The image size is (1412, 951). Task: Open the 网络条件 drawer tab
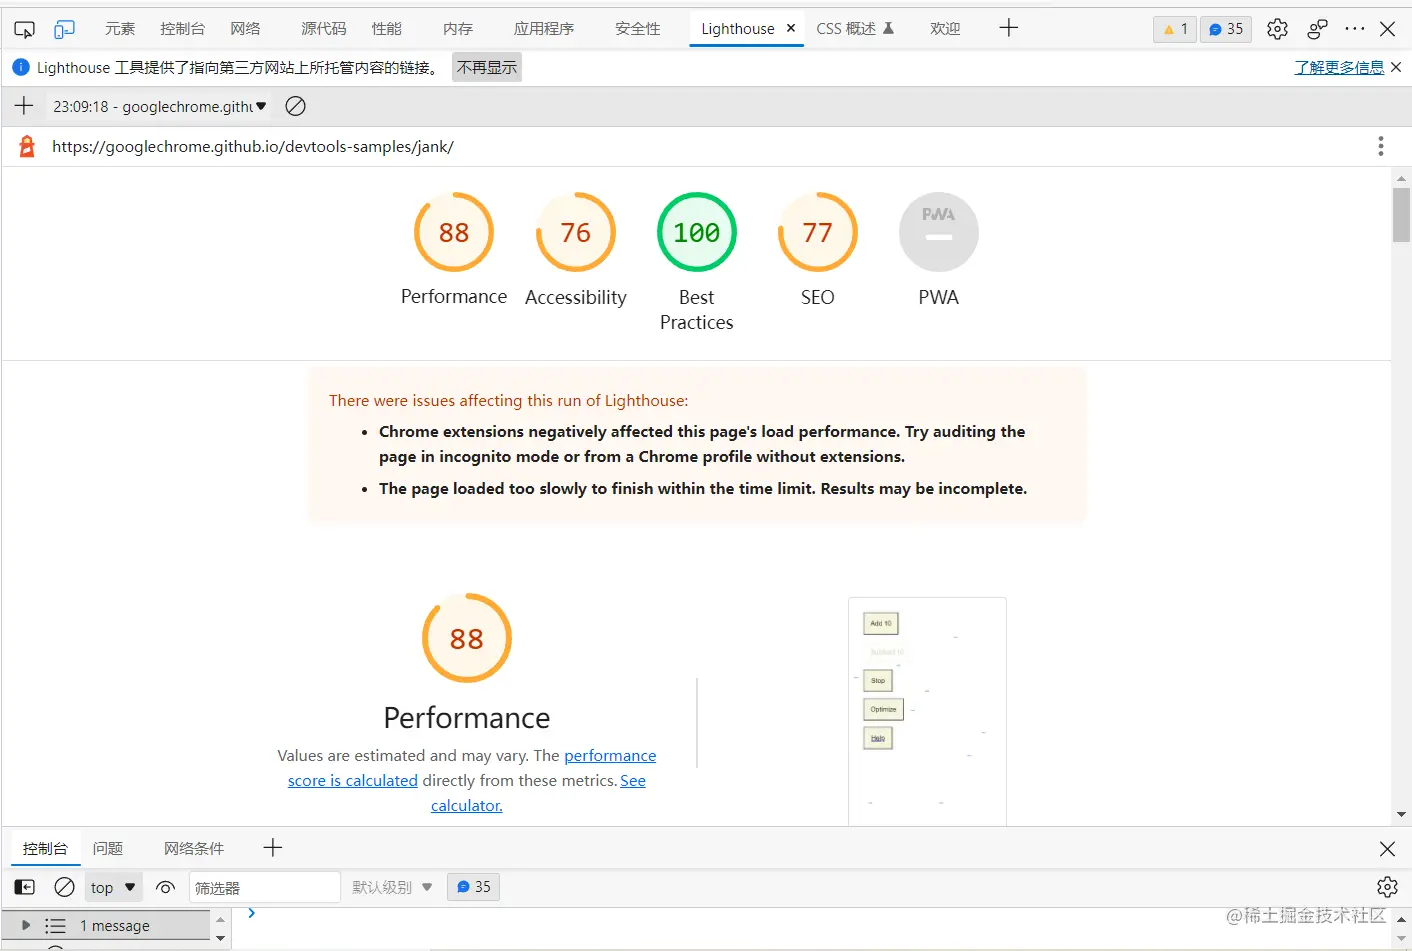pos(194,848)
